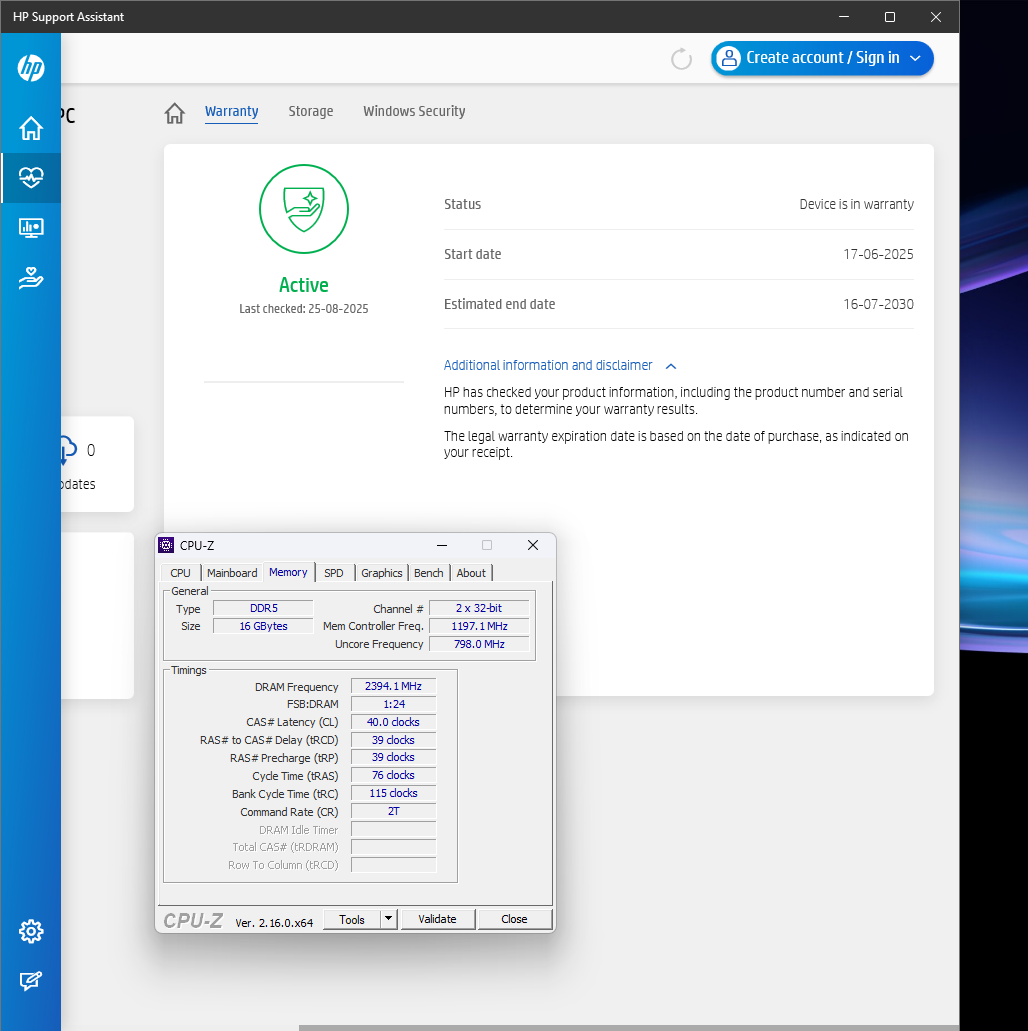
Task: Click Cycle Time tRAS value 76 clocks
Action: coord(393,775)
